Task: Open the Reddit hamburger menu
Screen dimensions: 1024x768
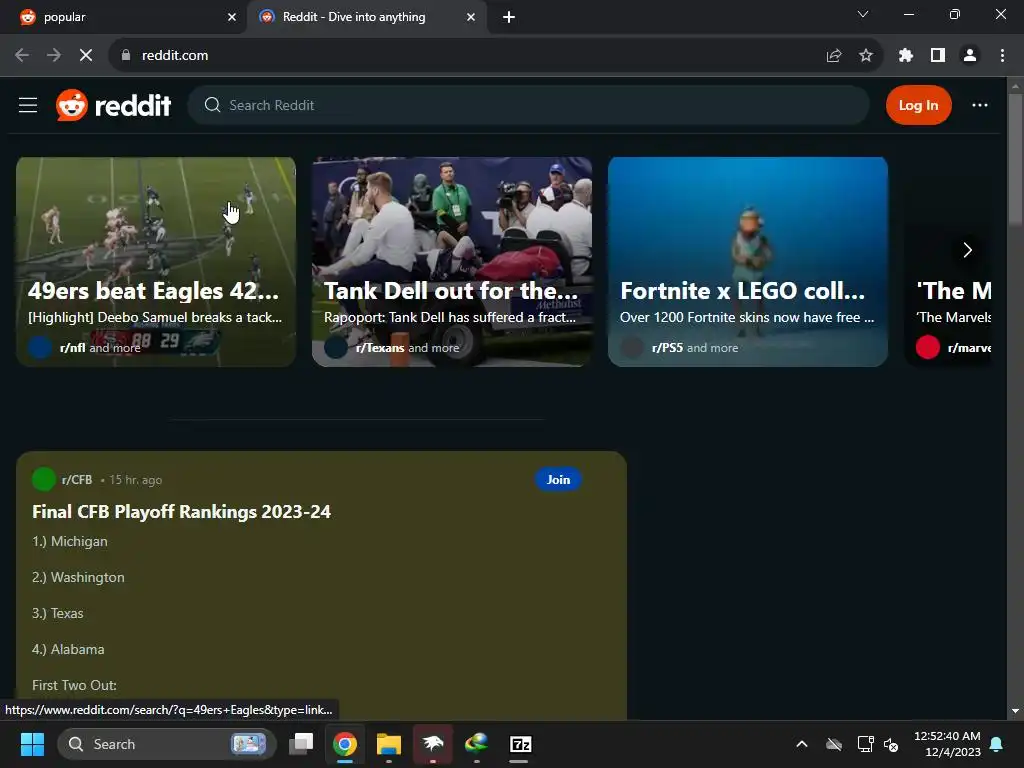Action: (x=27, y=105)
